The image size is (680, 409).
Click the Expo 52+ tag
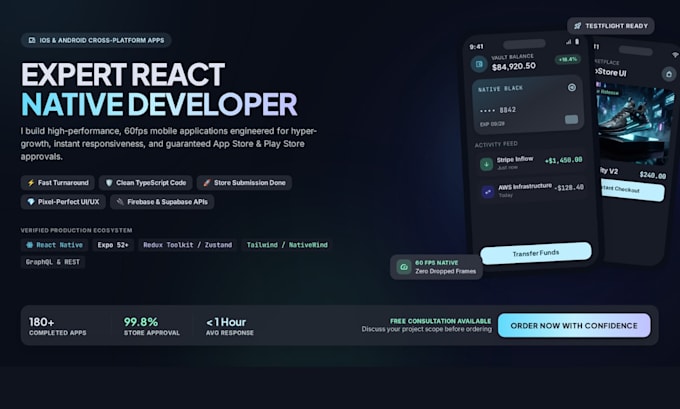pos(113,245)
